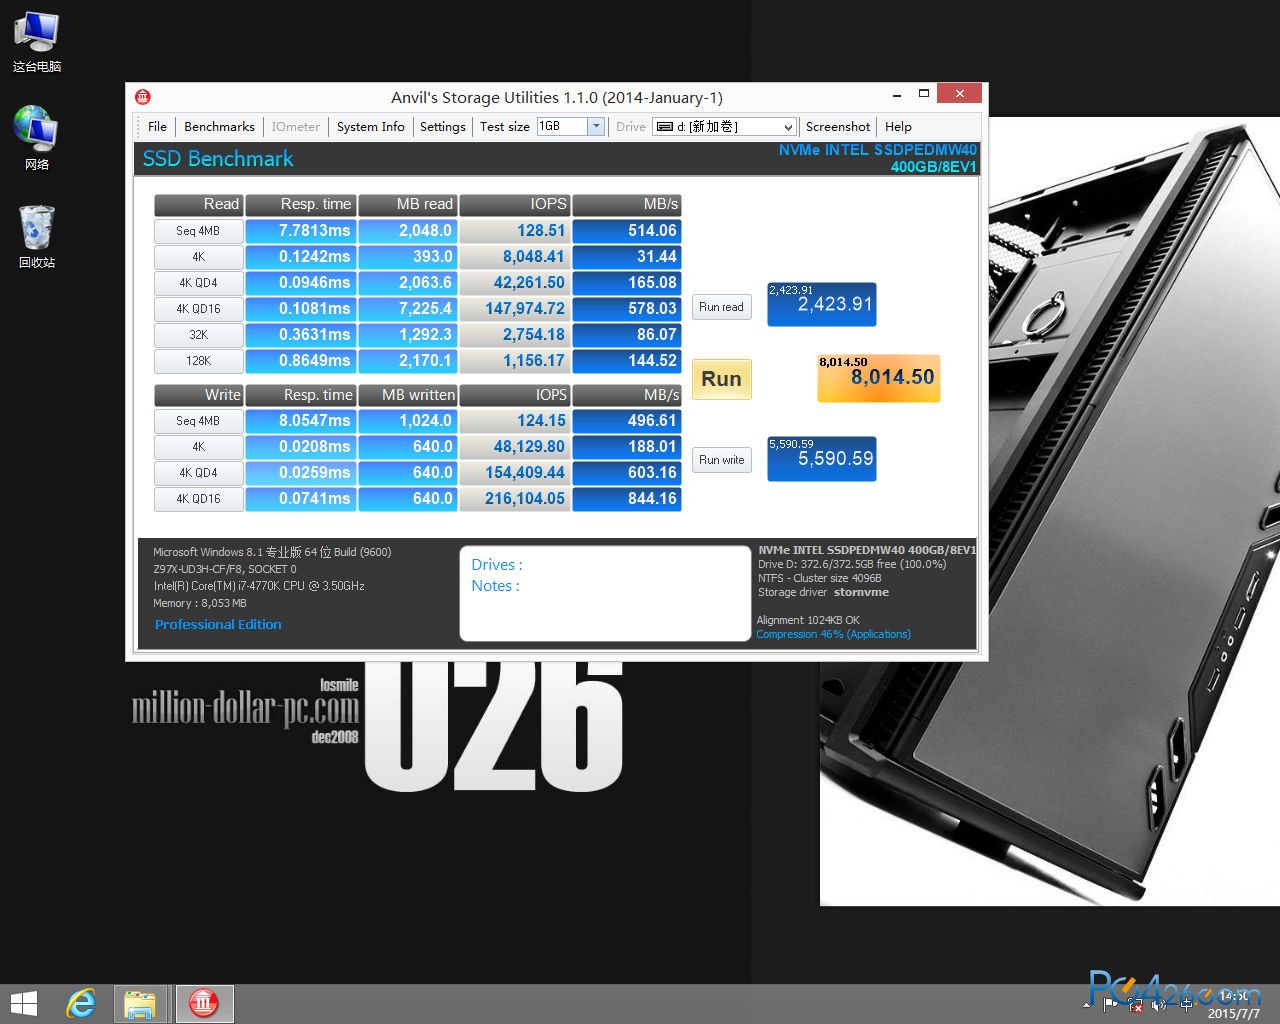This screenshot has height=1024, width=1280.
Task: Select the 42,261.50 IOPS value
Action: coord(515,283)
